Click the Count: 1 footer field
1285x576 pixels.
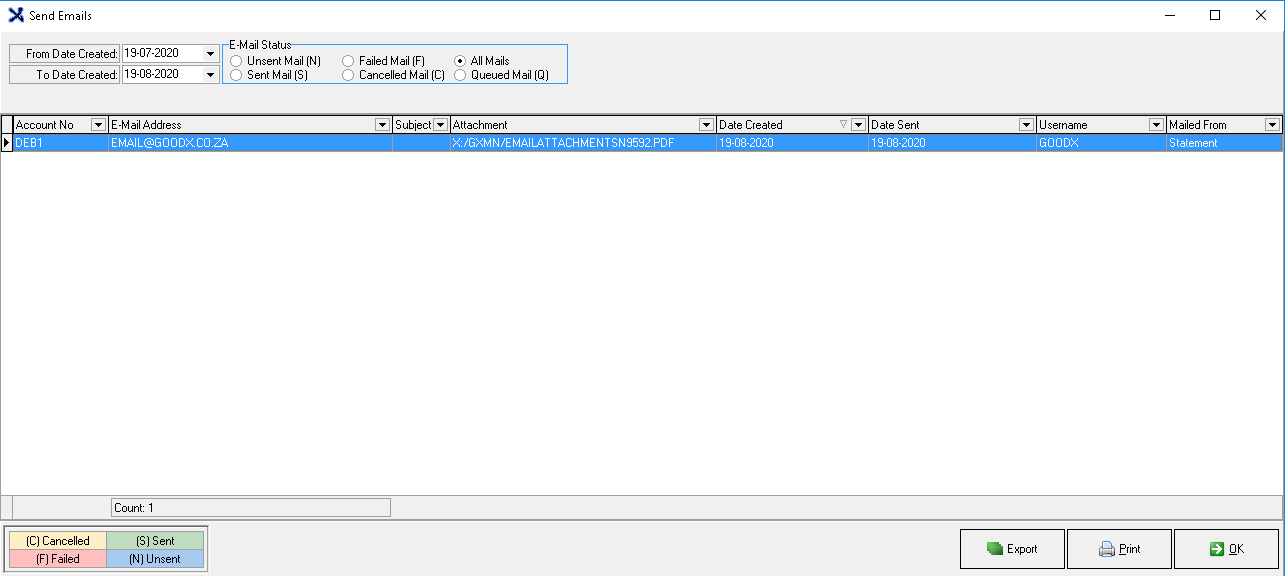(250, 508)
